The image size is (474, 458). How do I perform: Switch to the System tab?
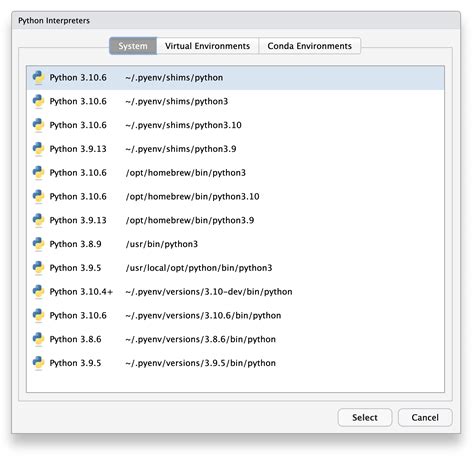coord(133,46)
